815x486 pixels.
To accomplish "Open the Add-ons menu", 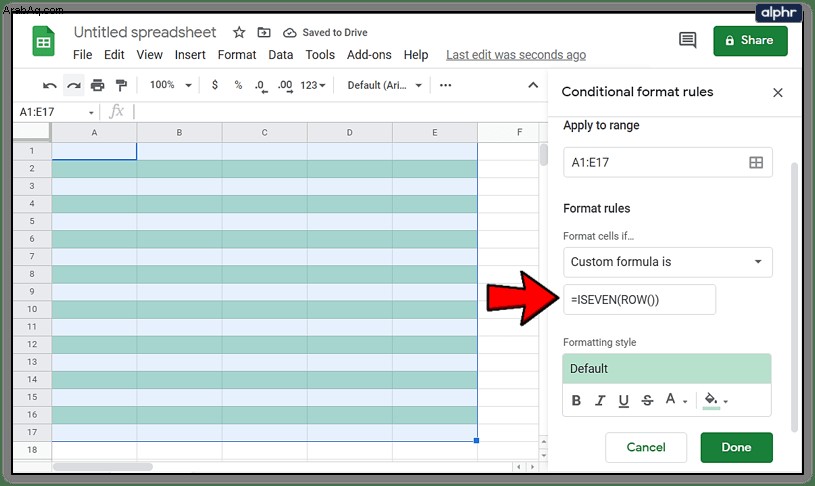I will pos(369,55).
